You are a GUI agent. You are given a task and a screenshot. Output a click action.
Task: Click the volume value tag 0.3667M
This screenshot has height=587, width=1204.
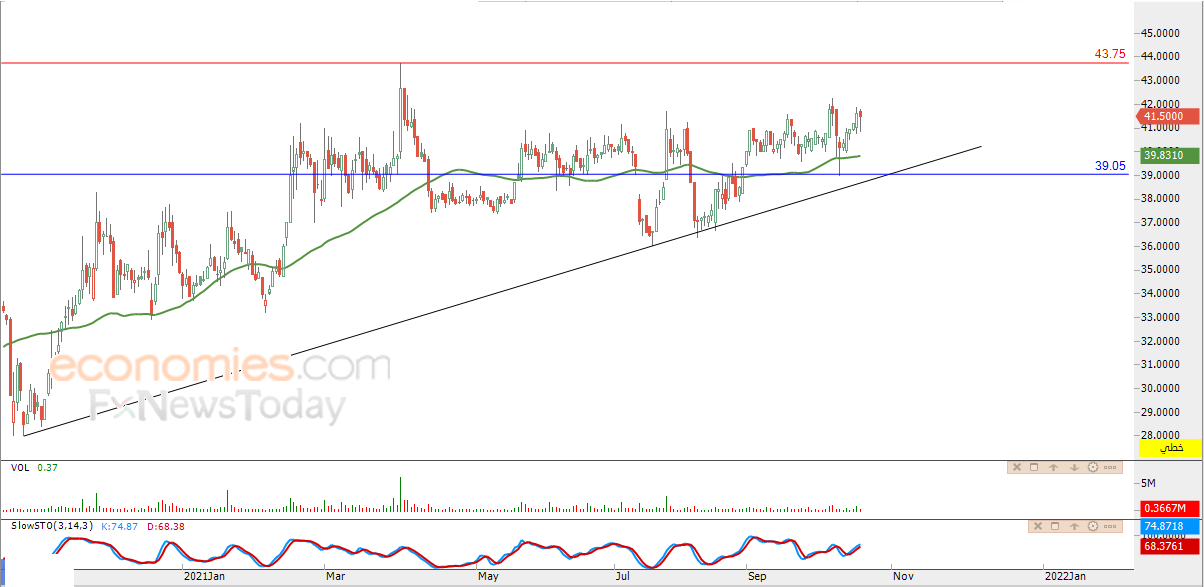pos(1169,509)
